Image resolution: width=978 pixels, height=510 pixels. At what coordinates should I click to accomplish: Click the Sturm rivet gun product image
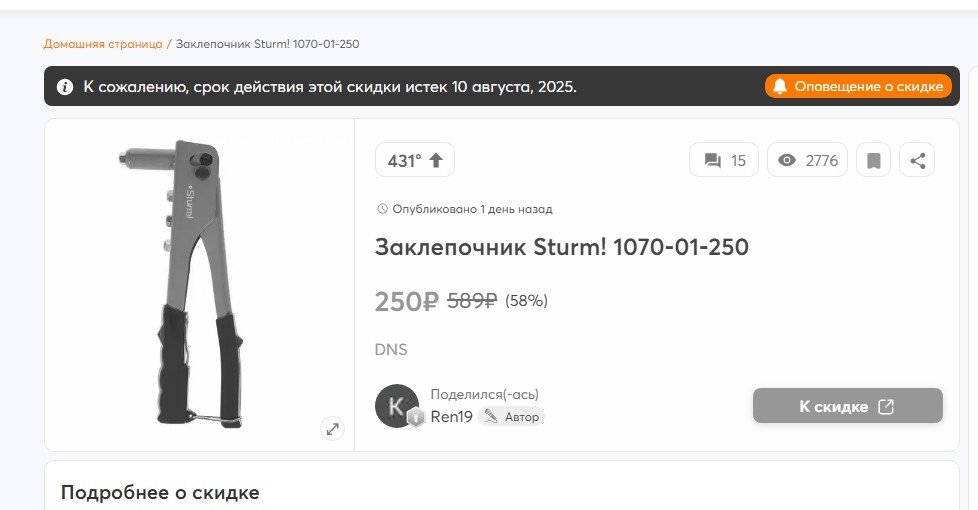[x=199, y=285]
